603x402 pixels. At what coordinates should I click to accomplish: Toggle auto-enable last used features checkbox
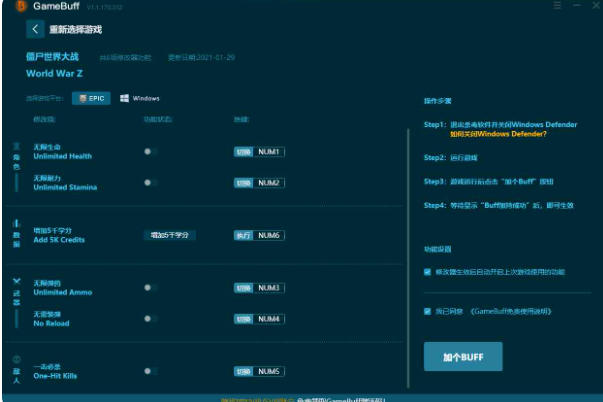coord(427,272)
